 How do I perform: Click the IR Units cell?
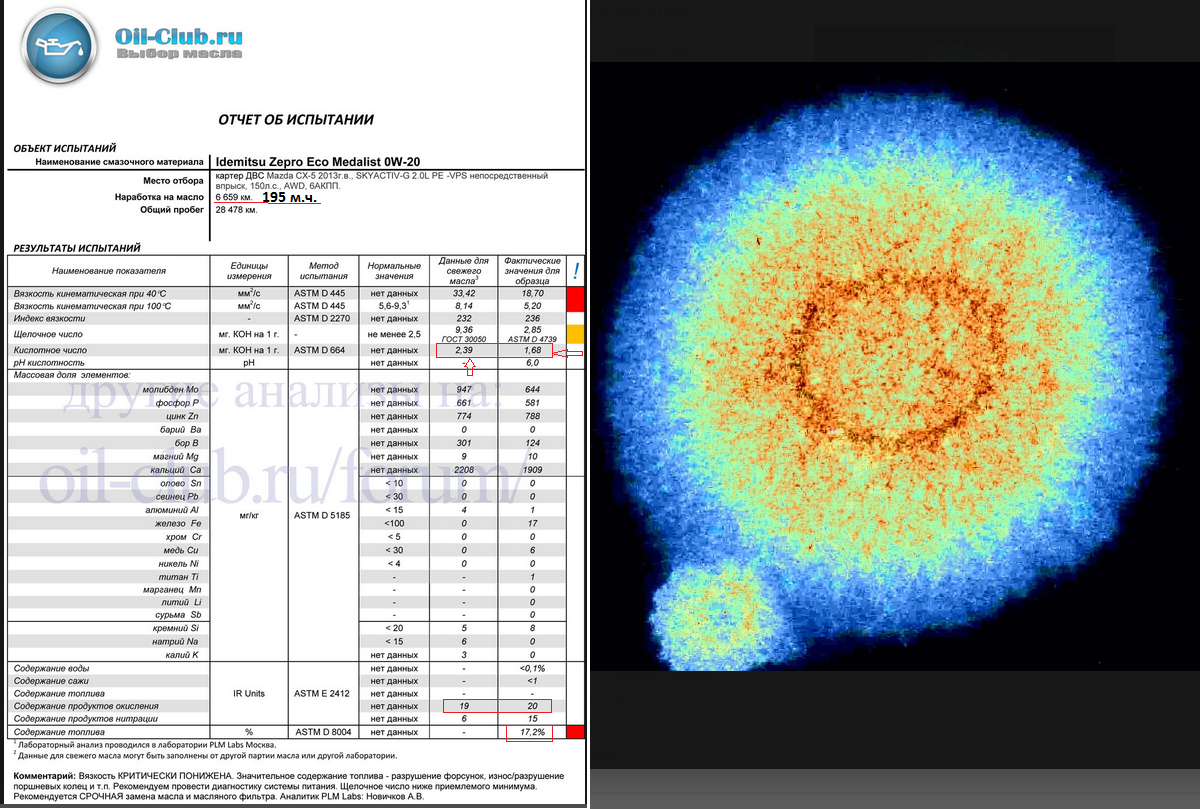[248, 693]
